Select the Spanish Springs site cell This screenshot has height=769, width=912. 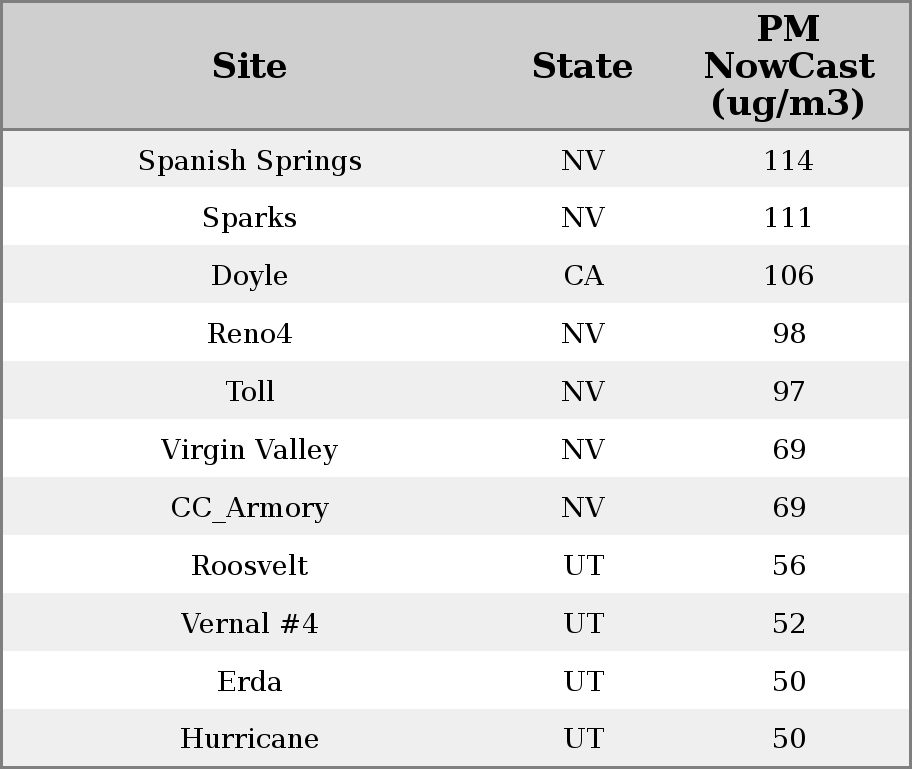click(249, 161)
